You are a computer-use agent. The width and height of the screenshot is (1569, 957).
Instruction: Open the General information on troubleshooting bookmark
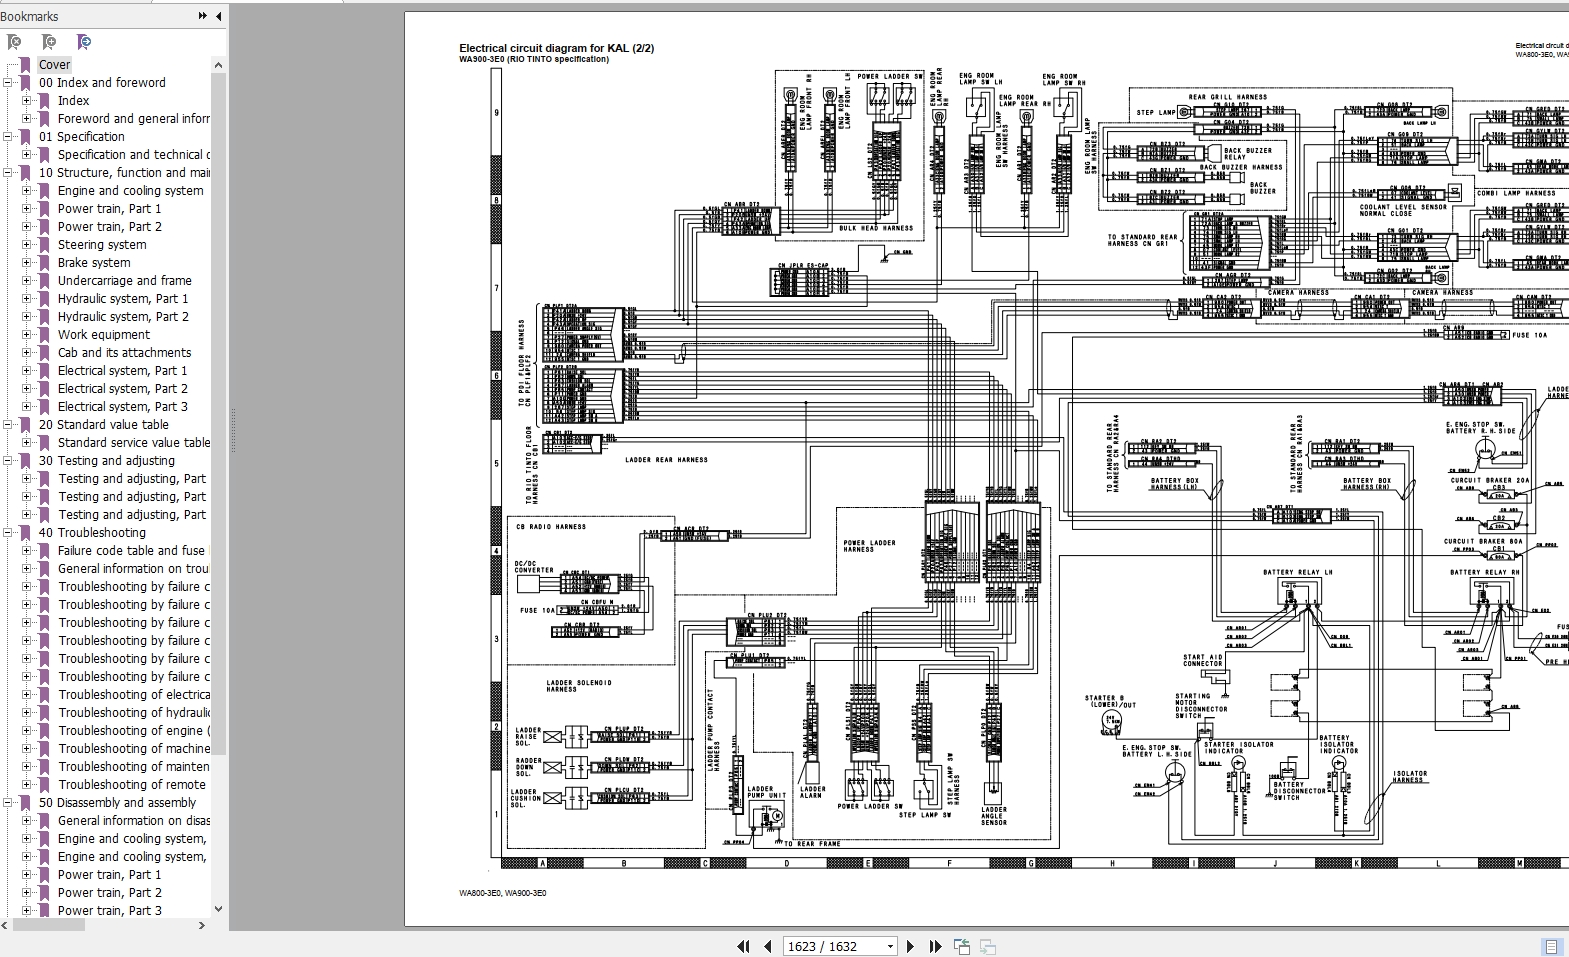(x=134, y=569)
